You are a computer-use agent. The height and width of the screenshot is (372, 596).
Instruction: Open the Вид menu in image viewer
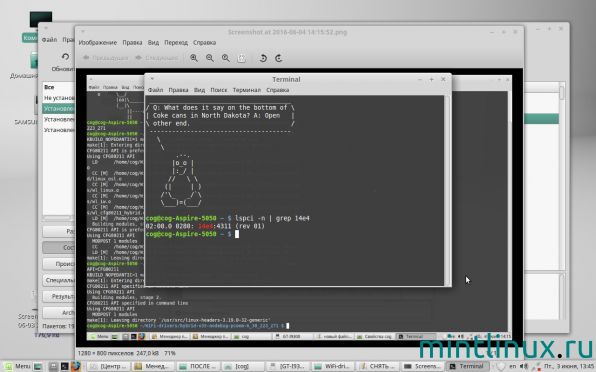[153, 43]
